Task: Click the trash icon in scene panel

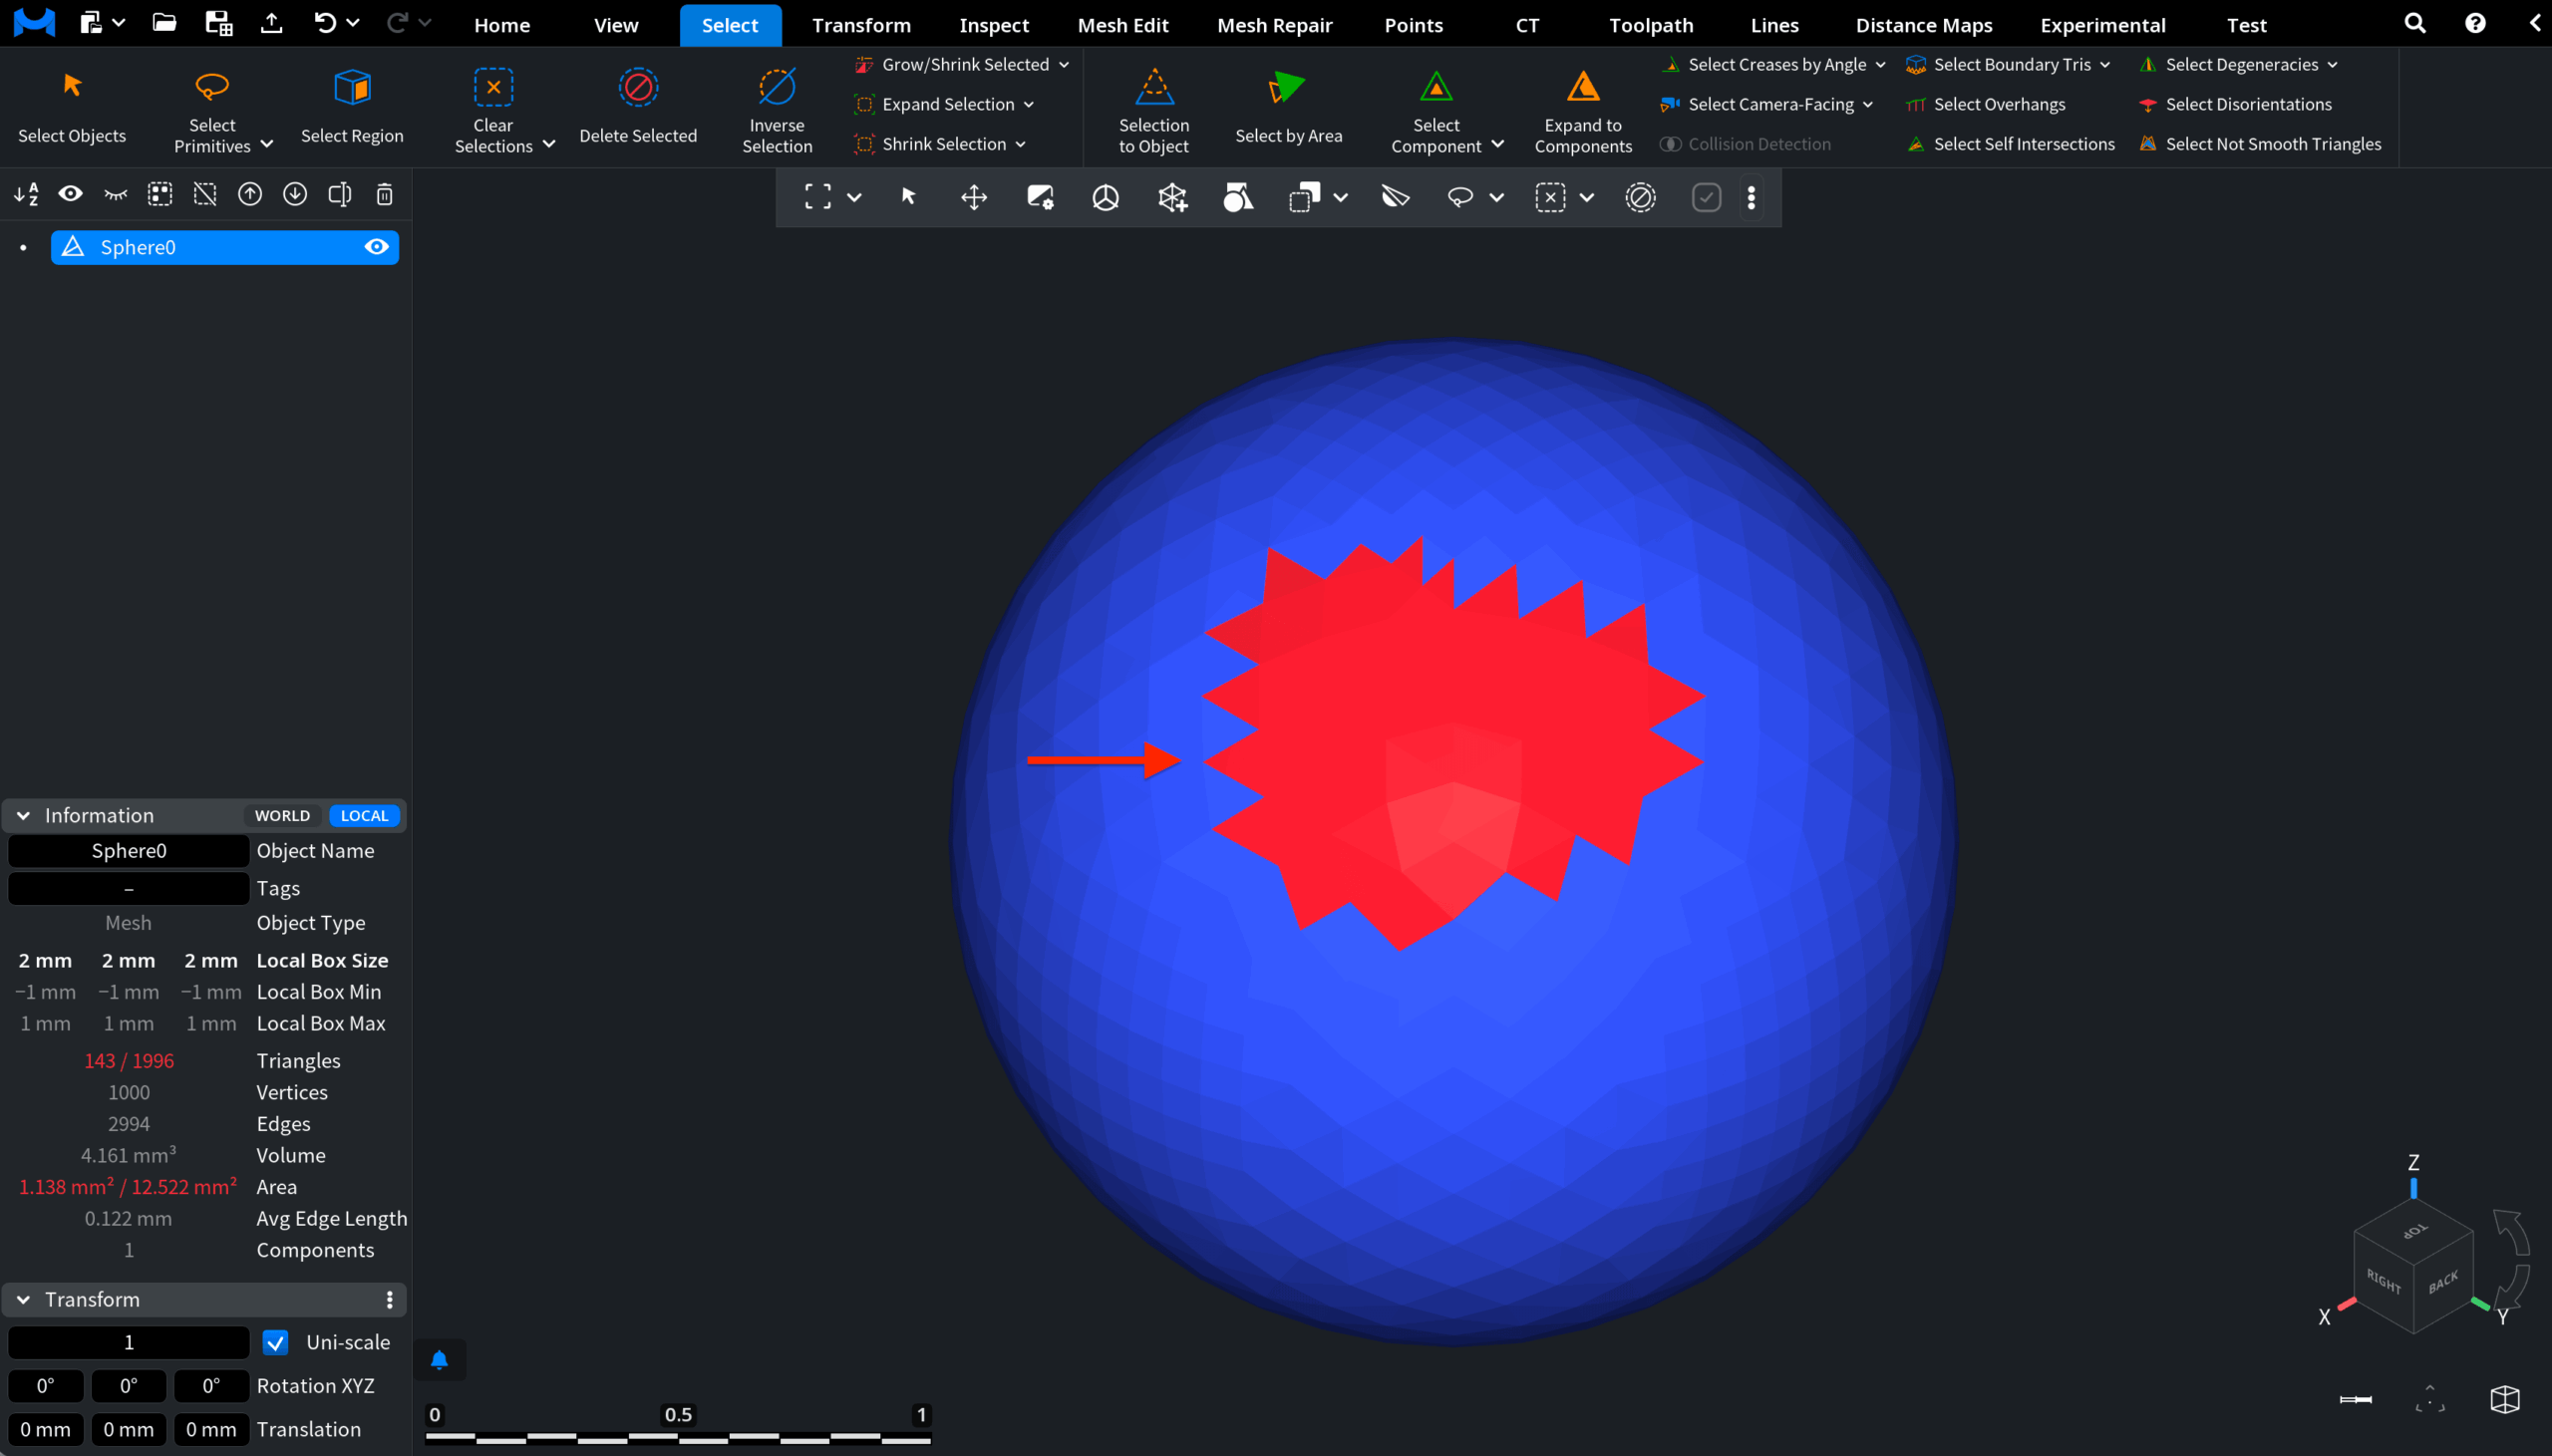Action: [x=384, y=194]
